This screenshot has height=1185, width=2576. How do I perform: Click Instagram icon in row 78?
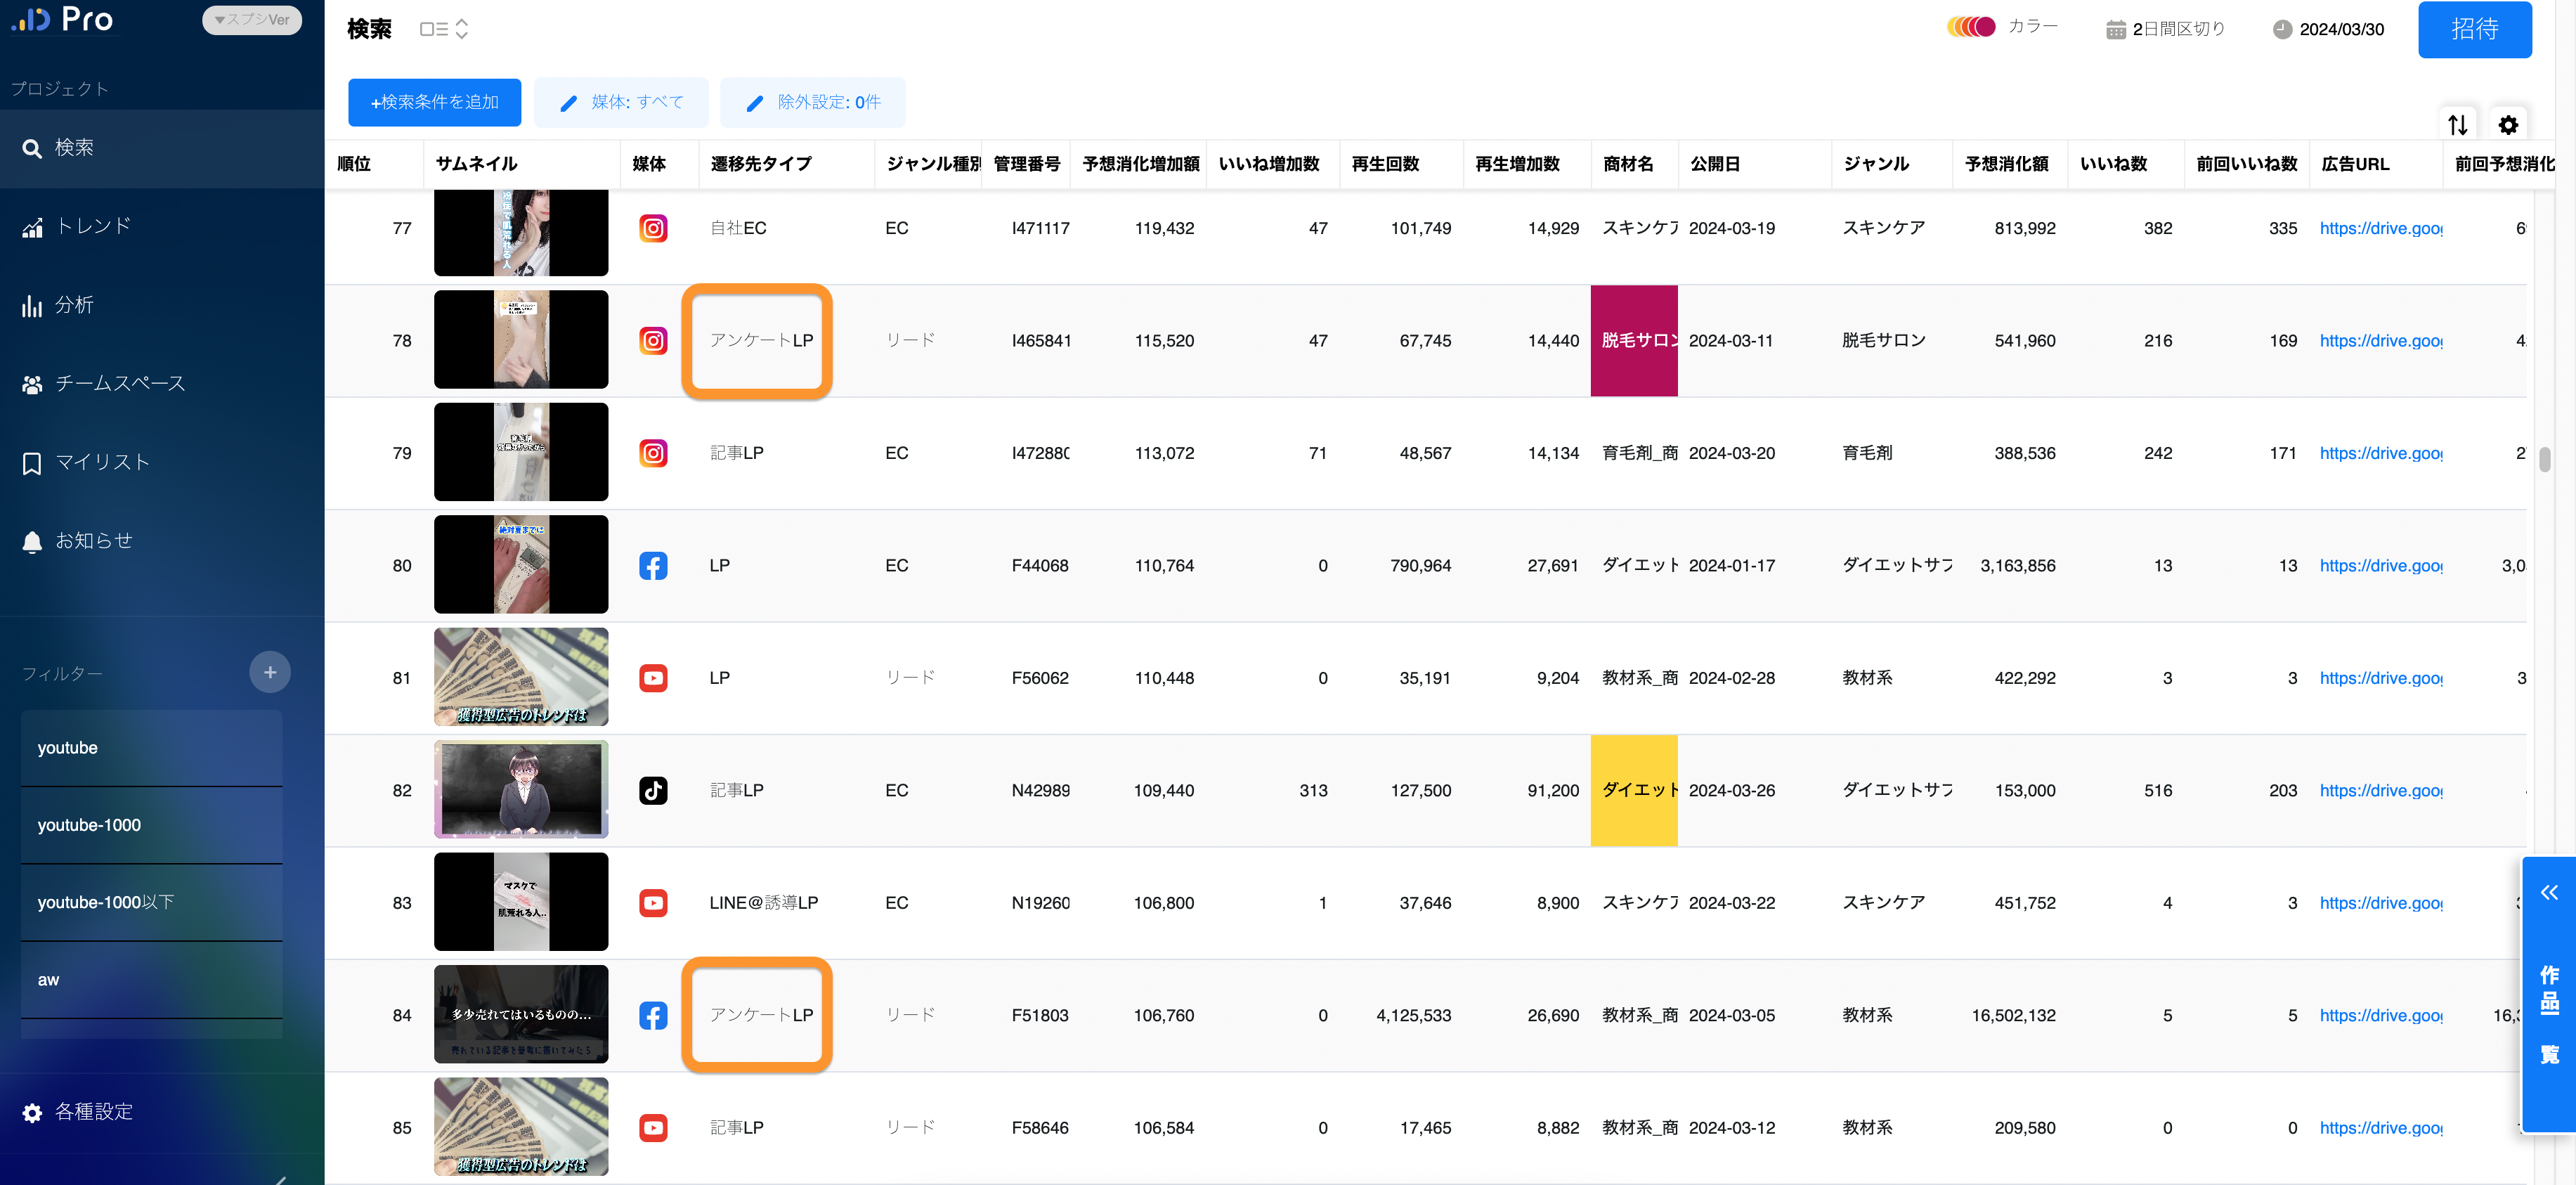coord(653,341)
